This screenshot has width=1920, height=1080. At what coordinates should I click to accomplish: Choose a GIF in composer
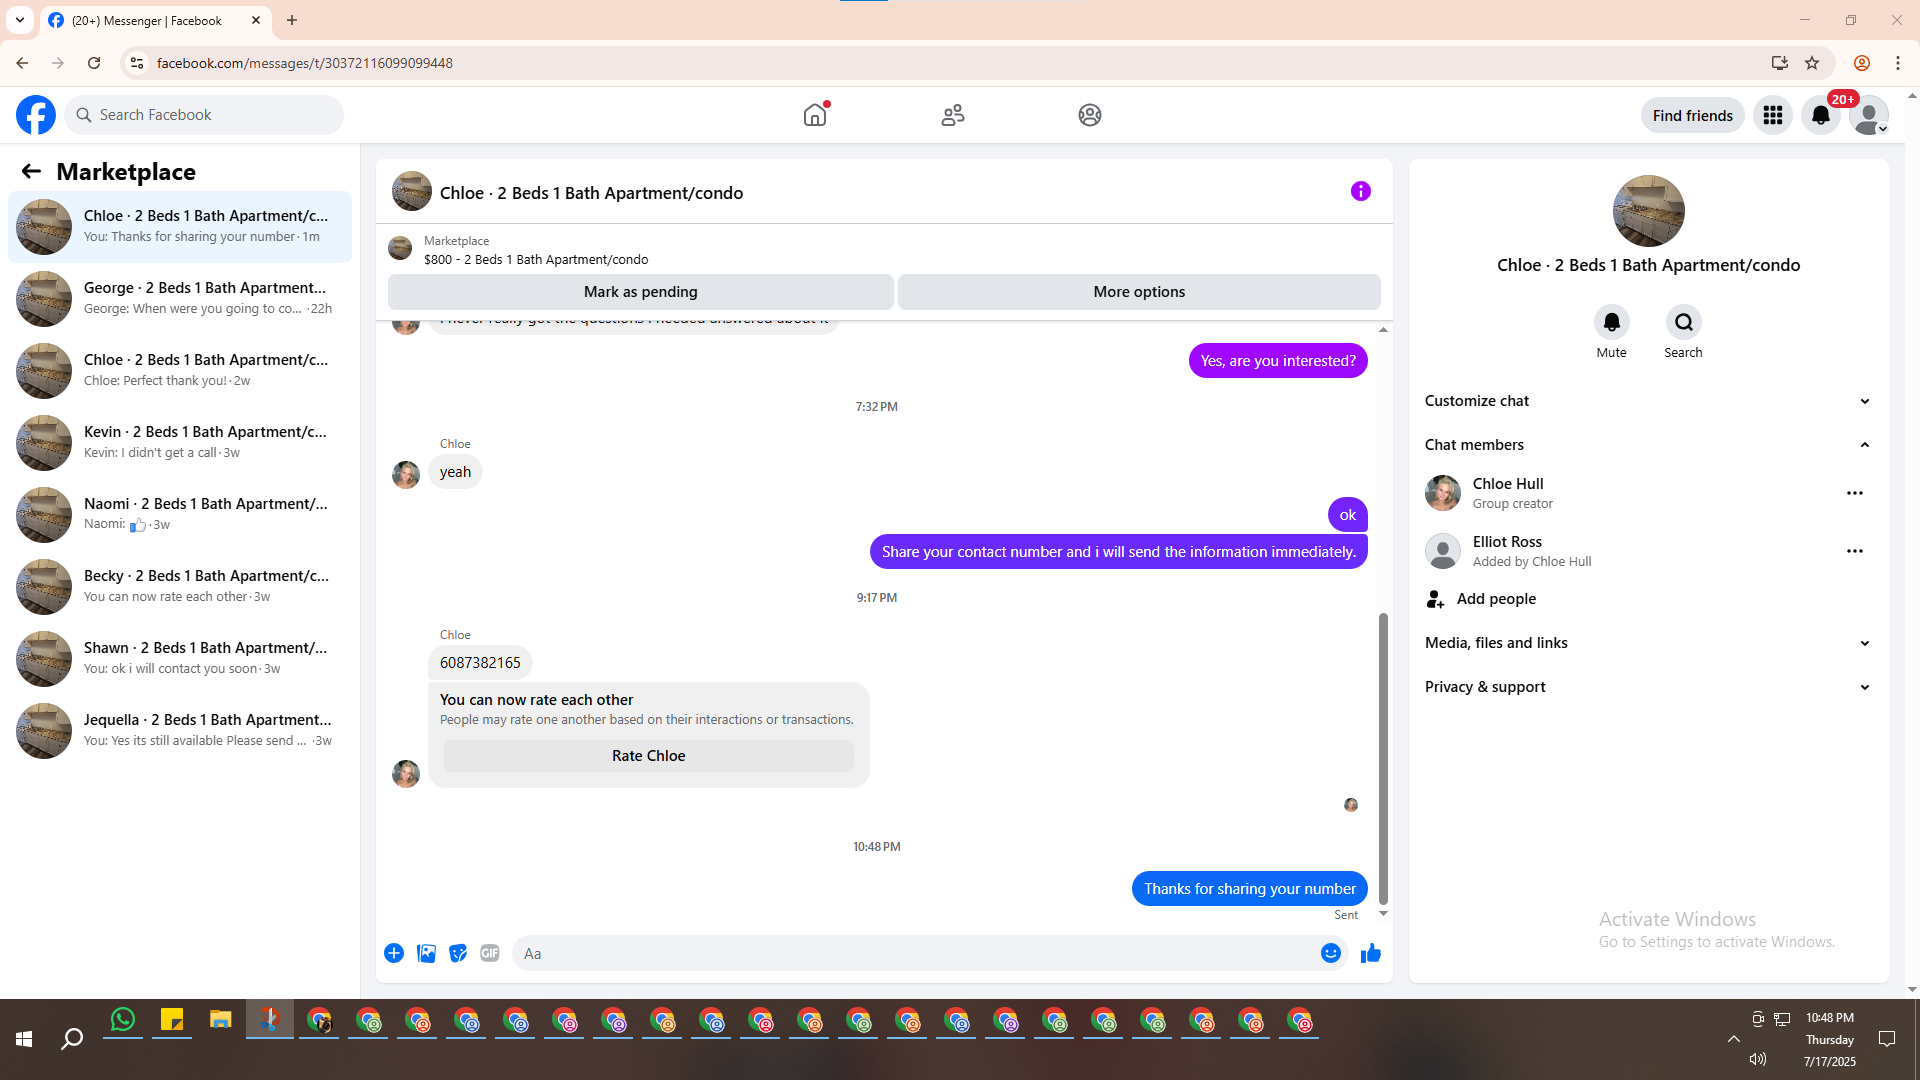tap(490, 953)
